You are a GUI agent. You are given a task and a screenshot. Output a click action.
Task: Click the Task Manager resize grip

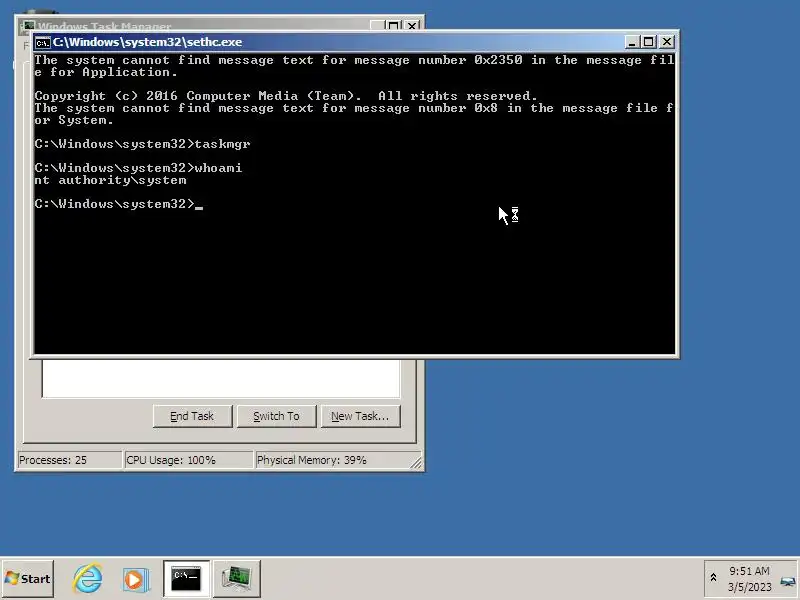[417, 463]
